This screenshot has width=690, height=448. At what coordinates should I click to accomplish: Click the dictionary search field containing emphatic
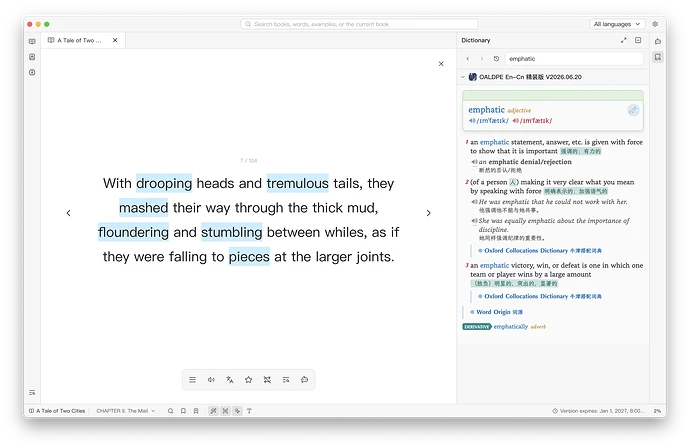(574, 59)
